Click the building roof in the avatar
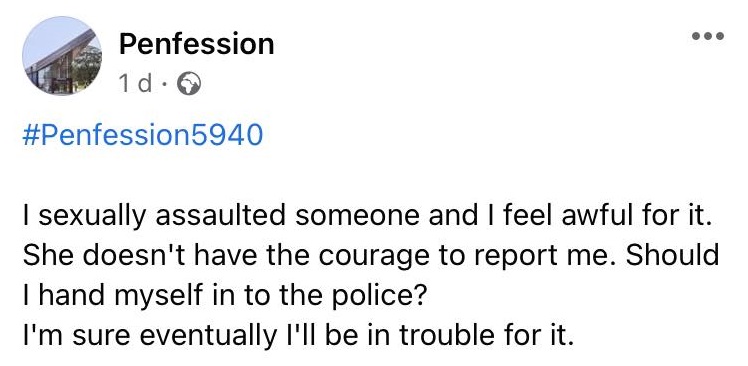 (x=60, y=51)
